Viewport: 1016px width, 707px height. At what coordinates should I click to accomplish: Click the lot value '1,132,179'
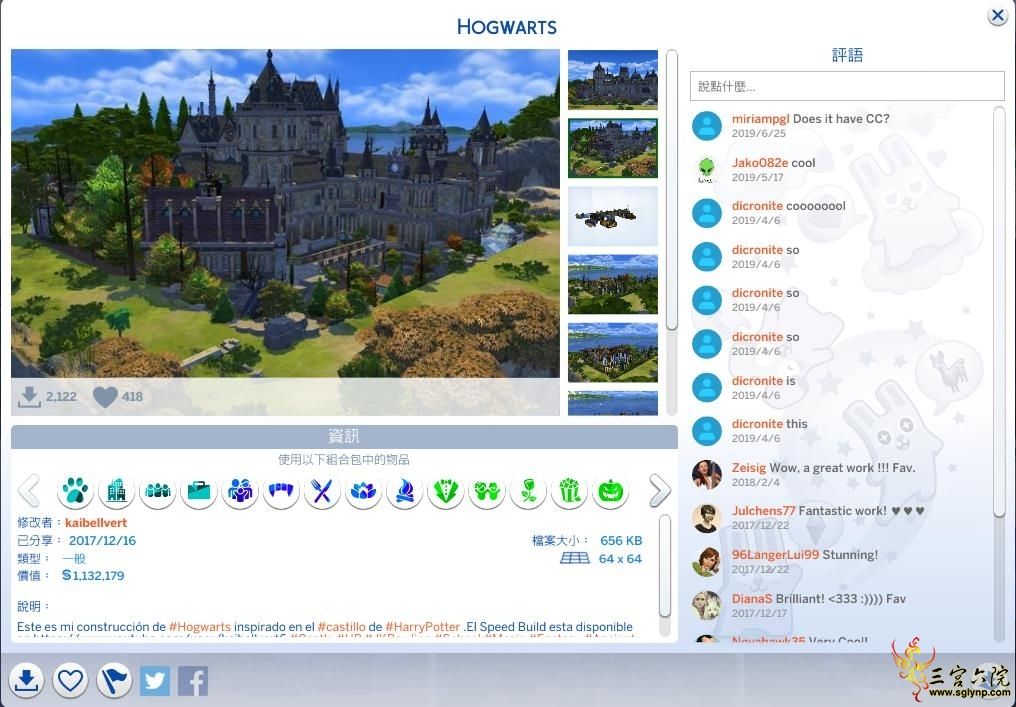pos(93,575)
